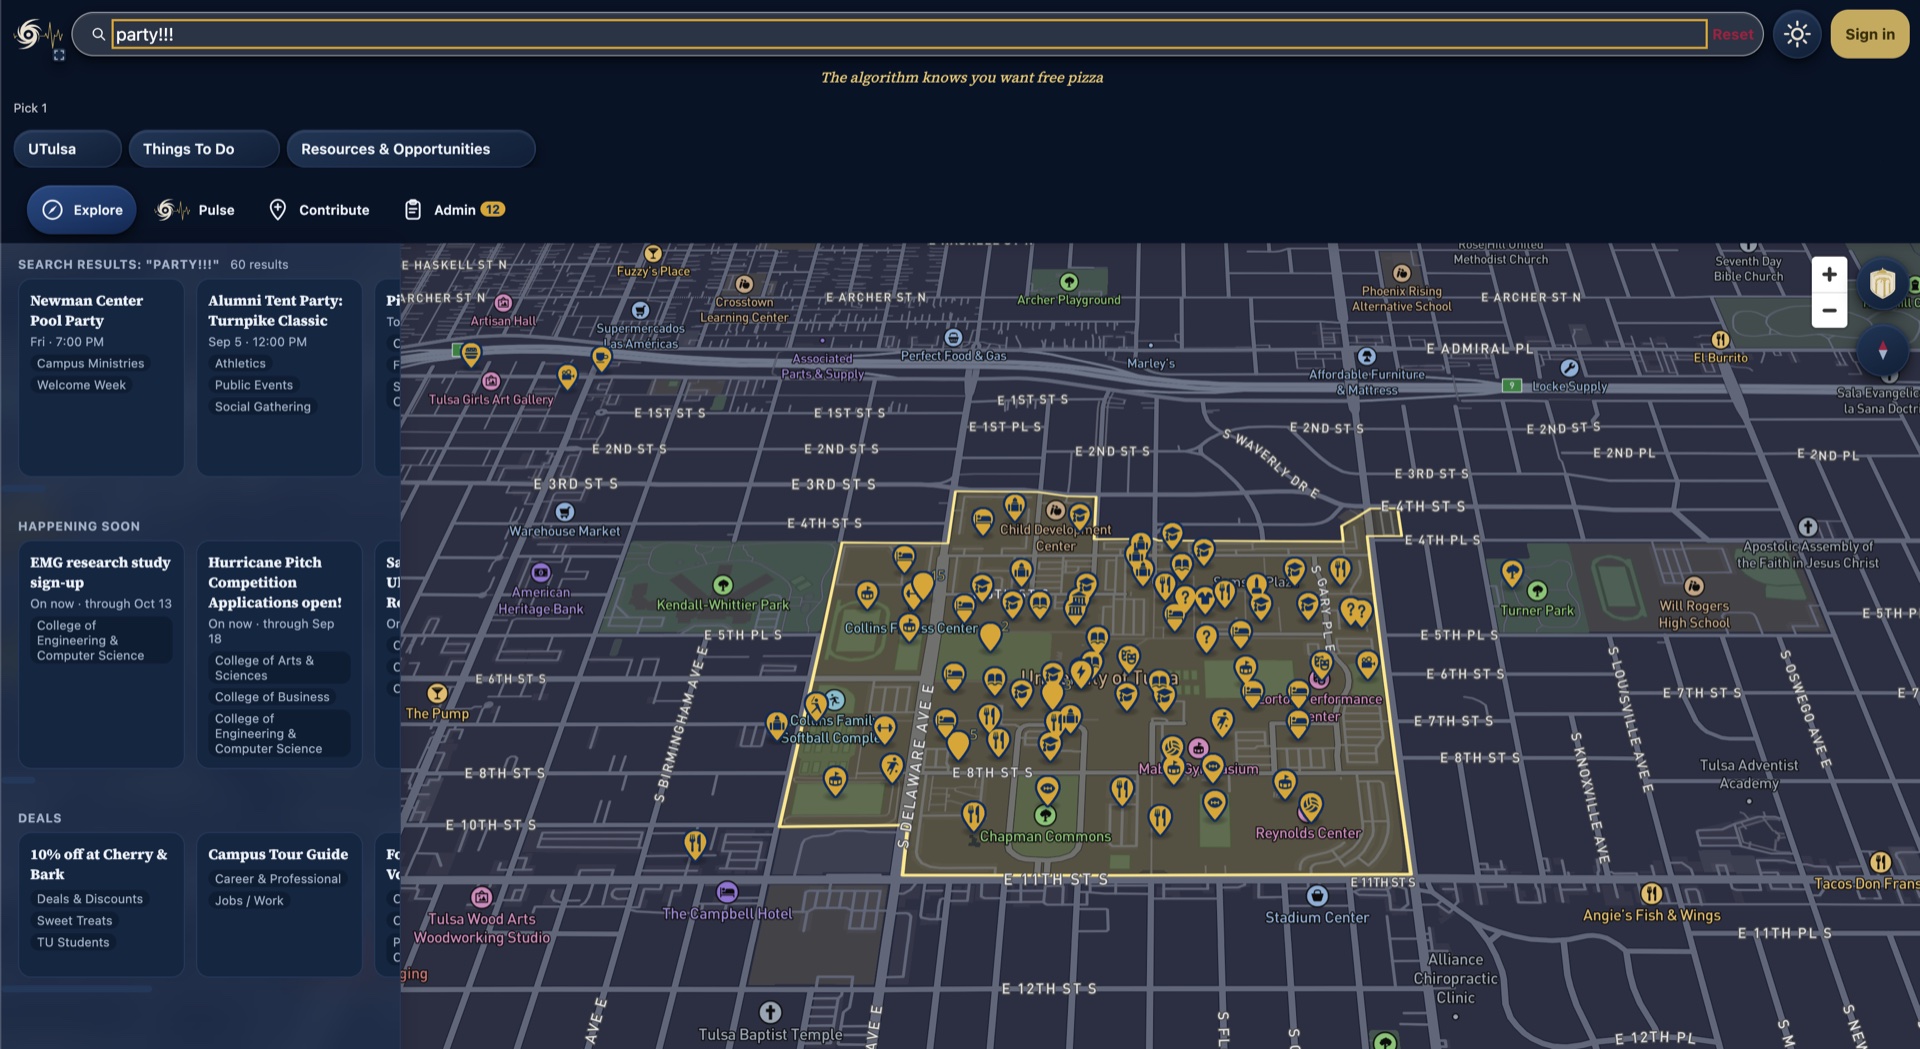Click the Sign in button
1920x1049 pixels.
tap(1869, 34)
